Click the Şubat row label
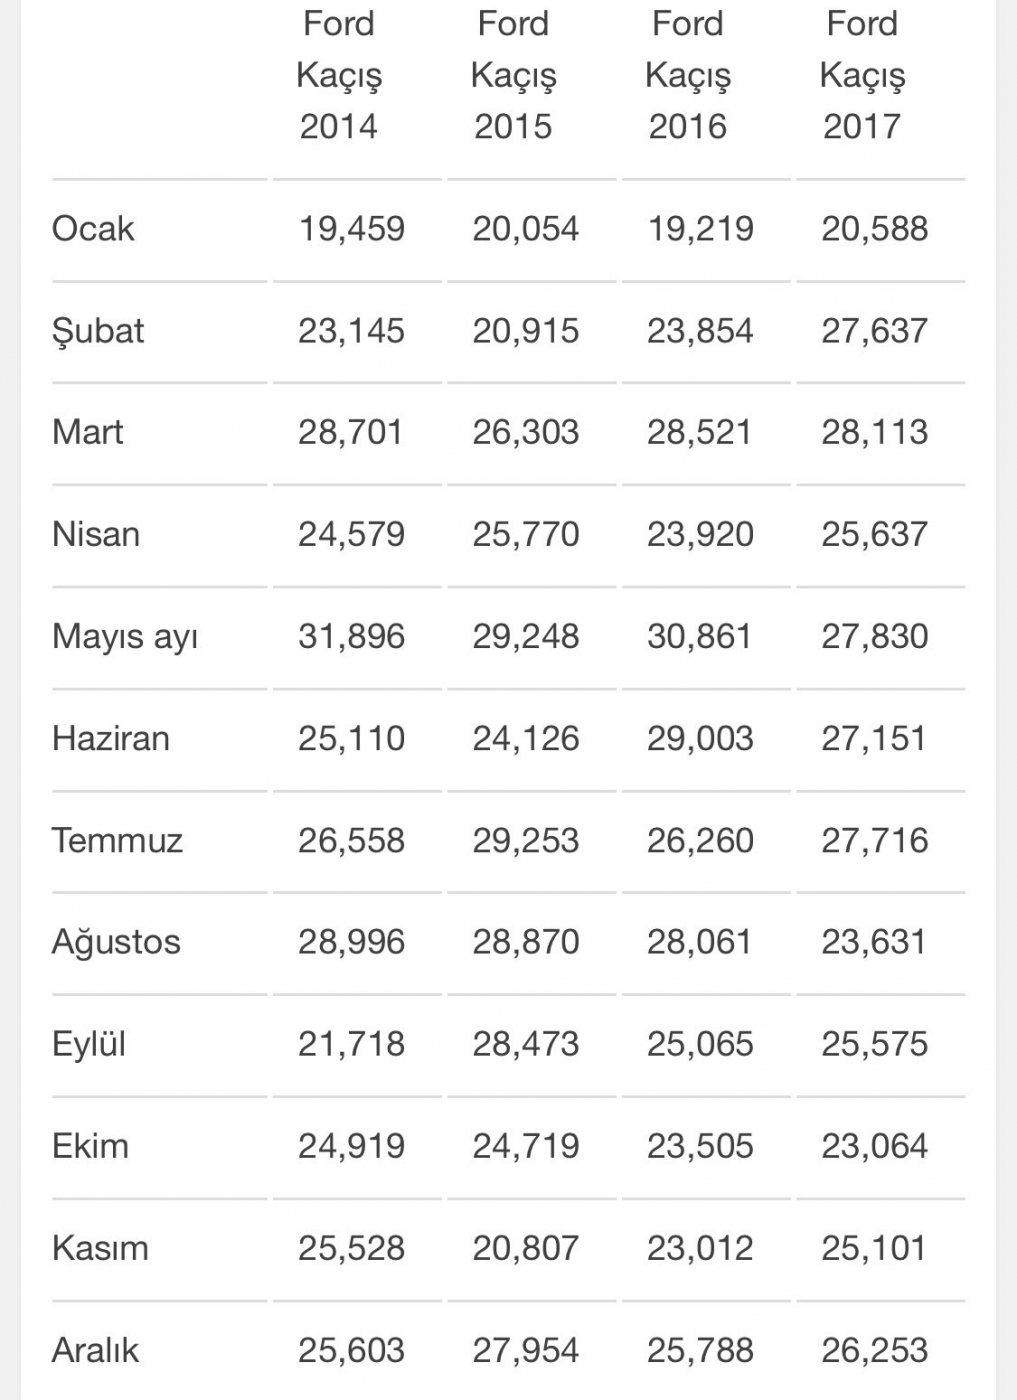This screenshot has width=1017, height=1400. (x=98, y=331)
